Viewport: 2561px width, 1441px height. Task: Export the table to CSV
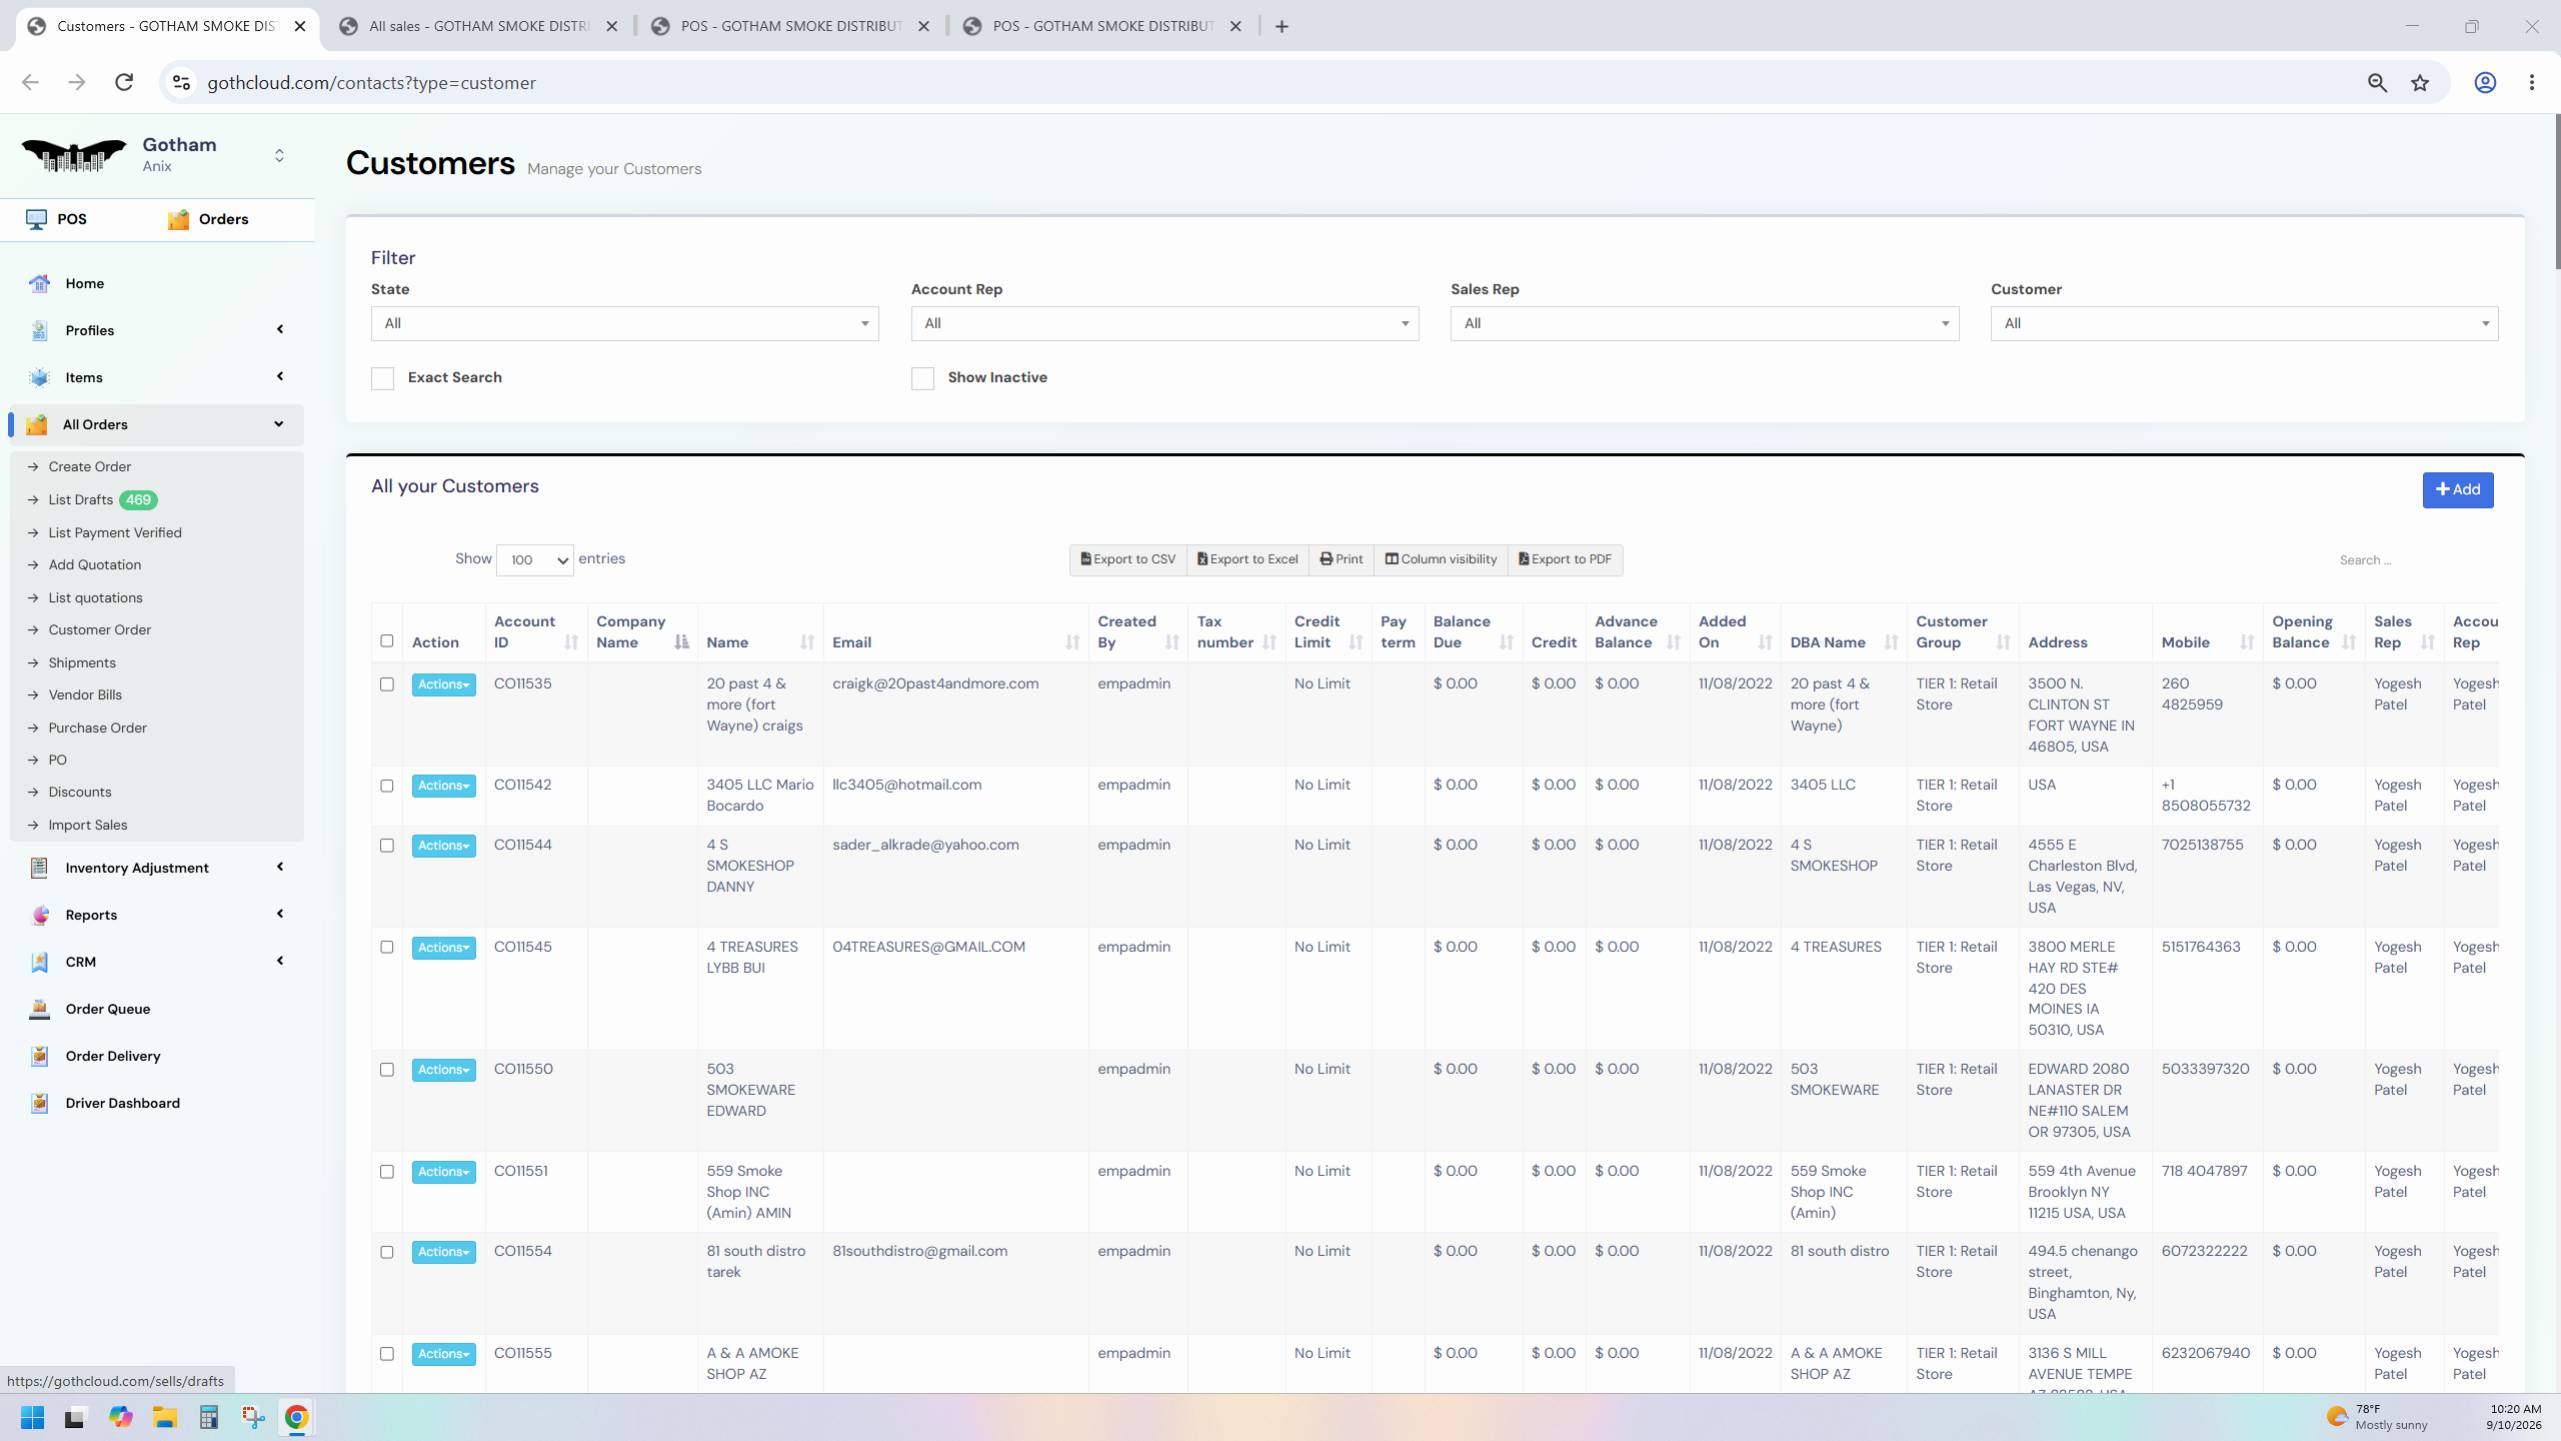(1128, 560)
